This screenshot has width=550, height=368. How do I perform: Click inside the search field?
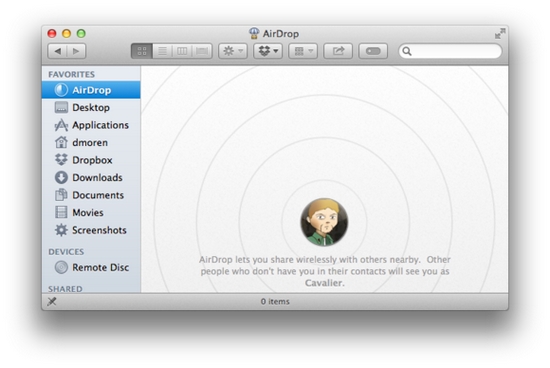point(450,51)
